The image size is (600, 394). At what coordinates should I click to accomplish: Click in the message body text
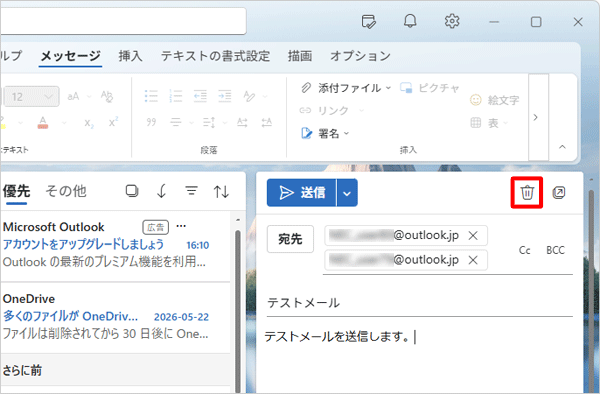[x=337, y=337]
